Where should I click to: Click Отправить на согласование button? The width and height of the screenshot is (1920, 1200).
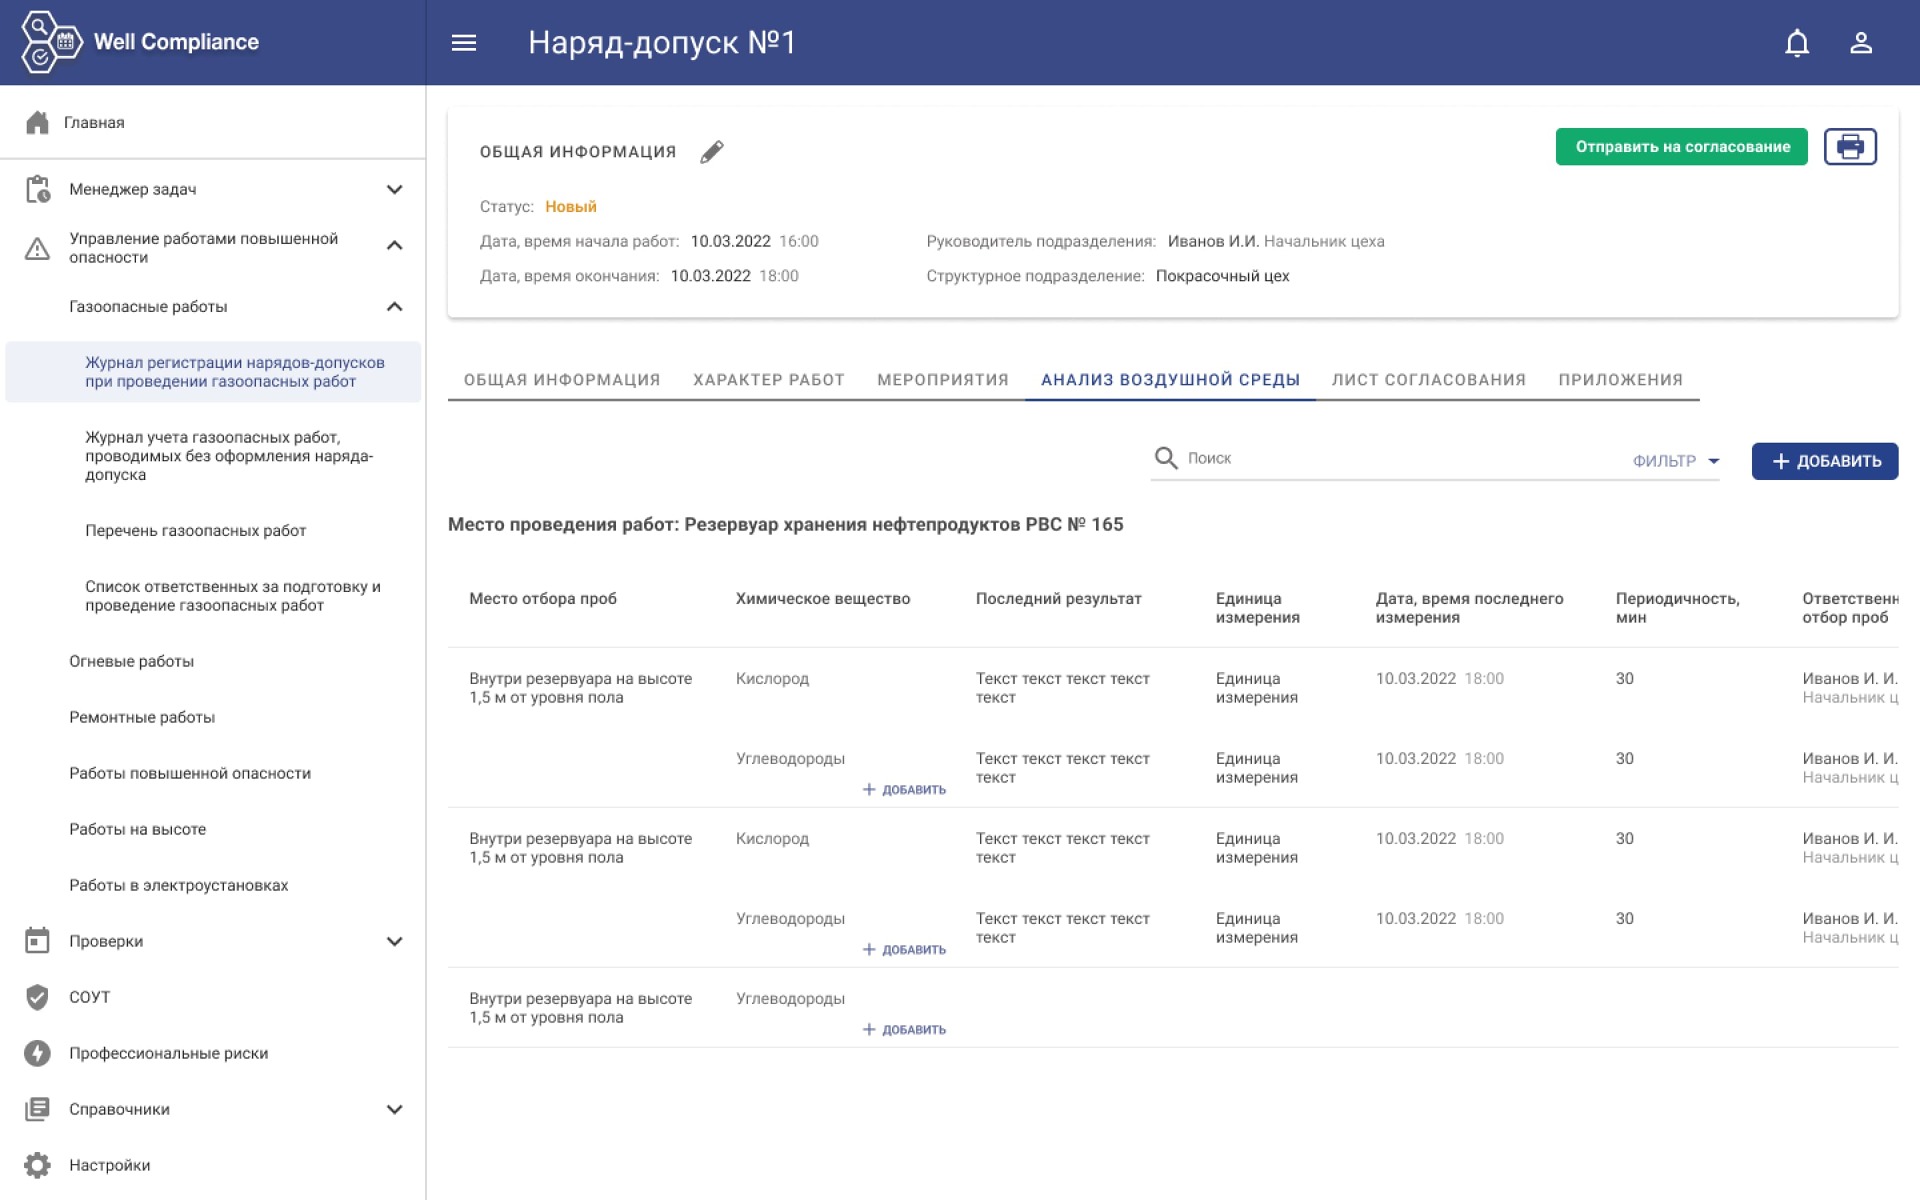1681,147
